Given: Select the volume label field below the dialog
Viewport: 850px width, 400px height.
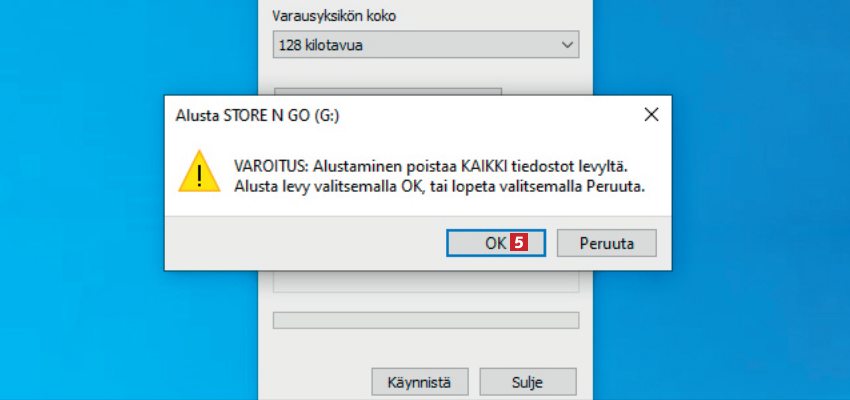Looking at the screenshot, I should (x=426, y=282).
